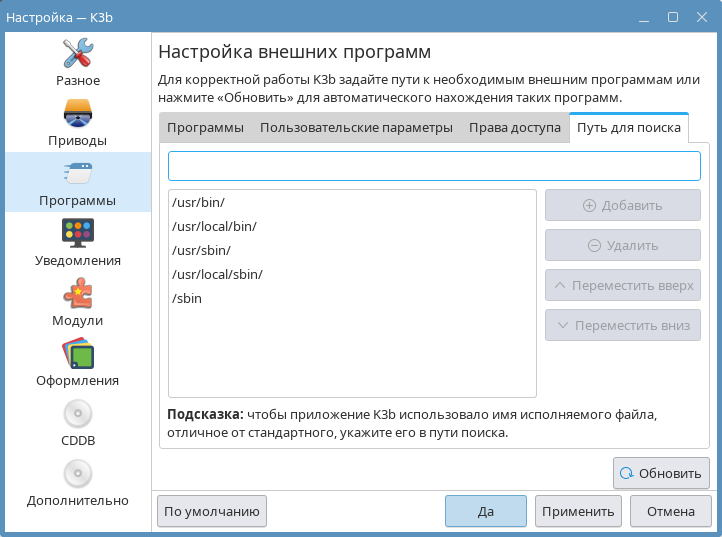722x537 pixels.
Task: Open the Разное settings section icon
Action: click(78, 52)
